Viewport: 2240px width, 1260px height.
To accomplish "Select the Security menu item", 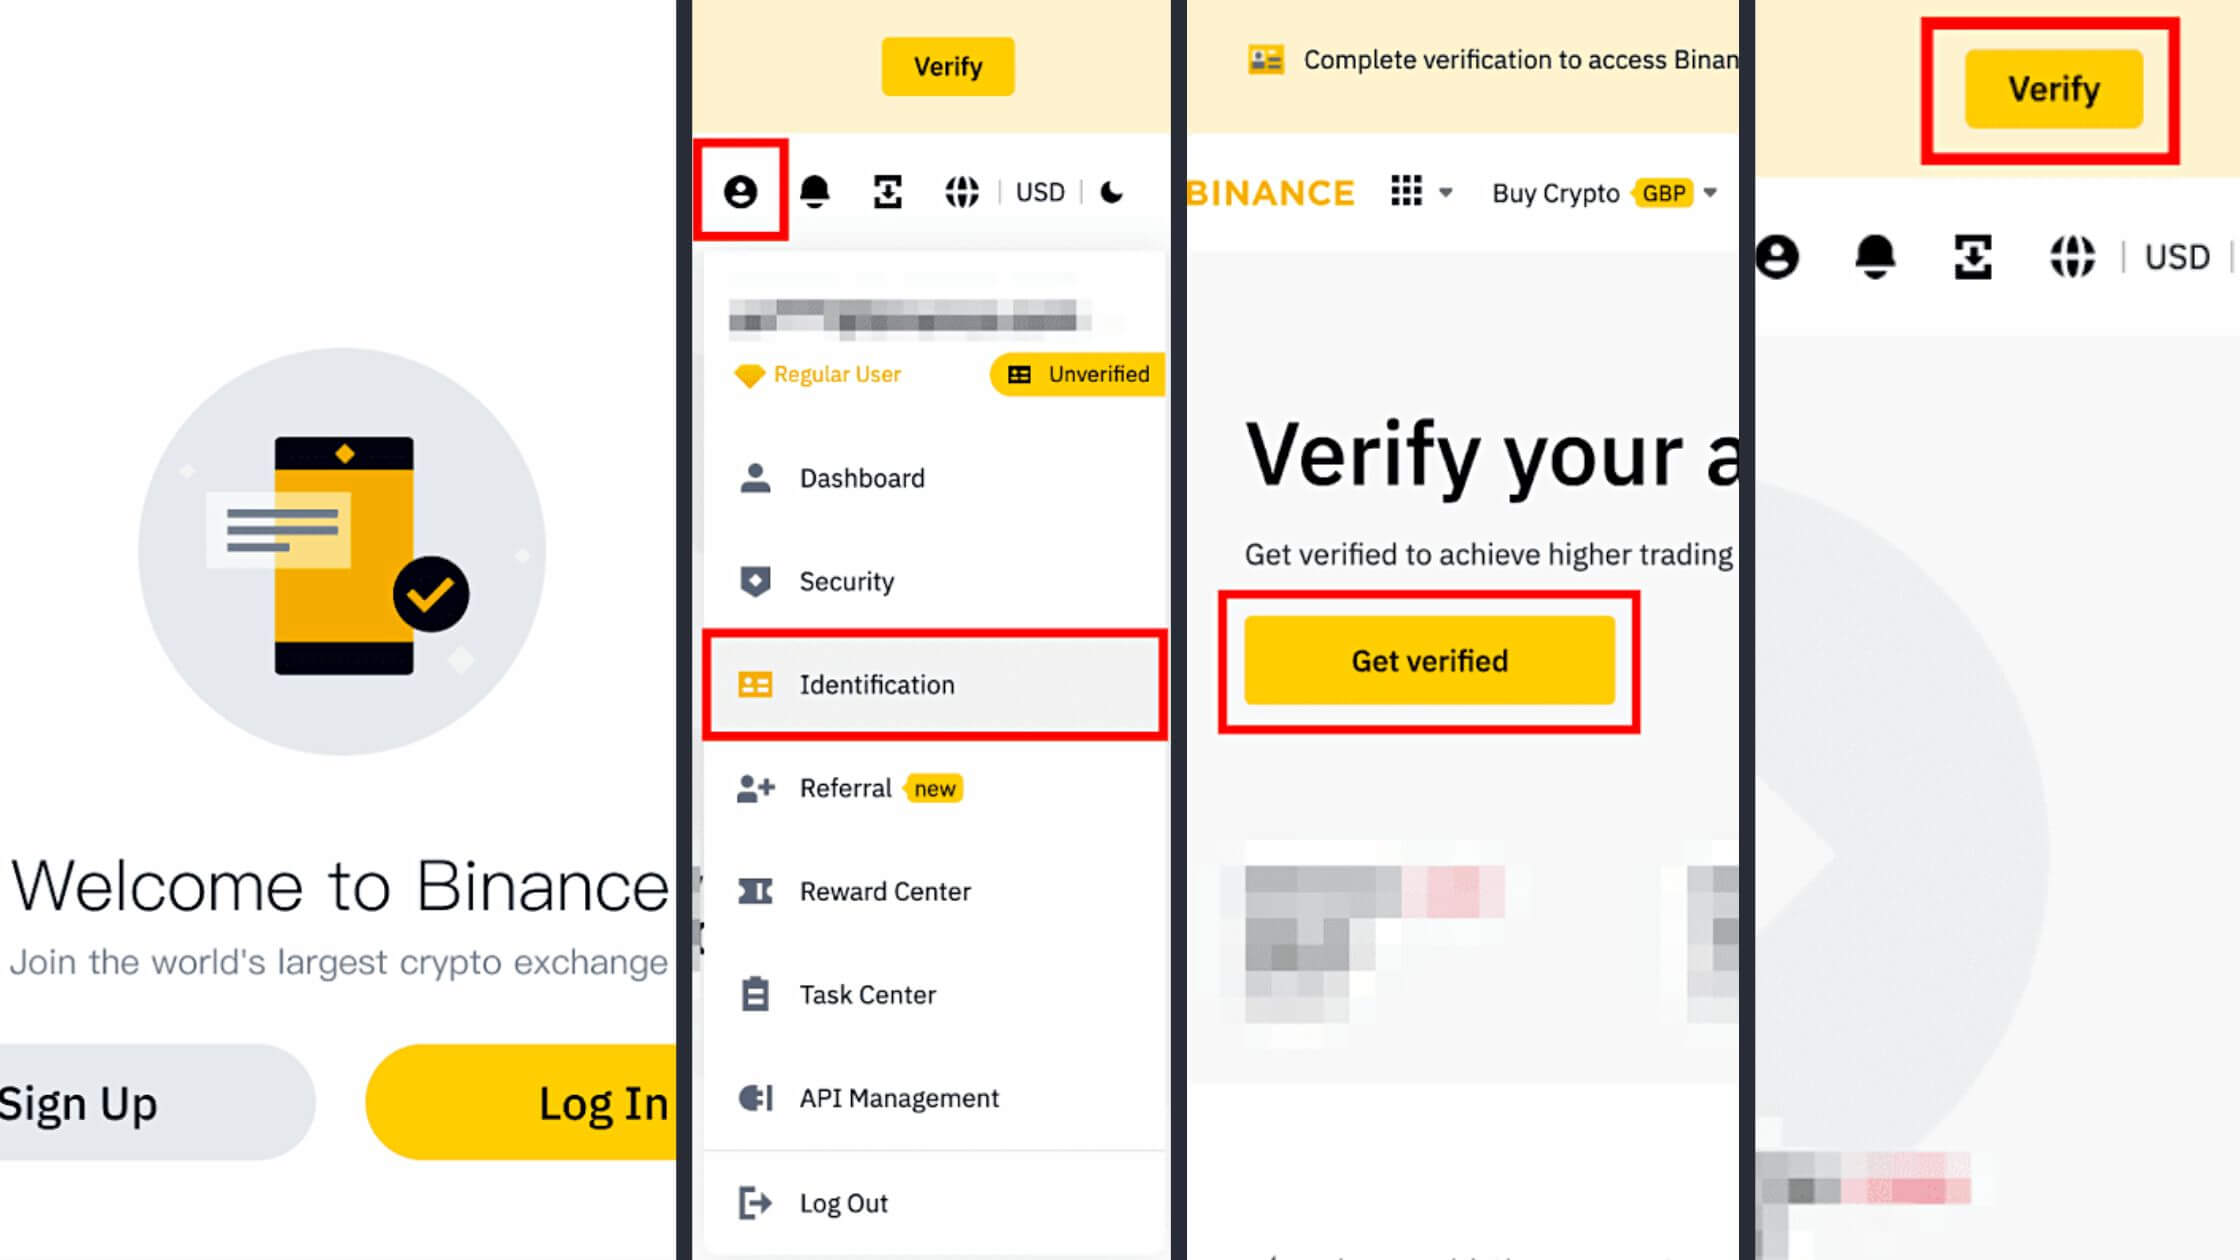I will pyautogui.click(x=848, y=580).
